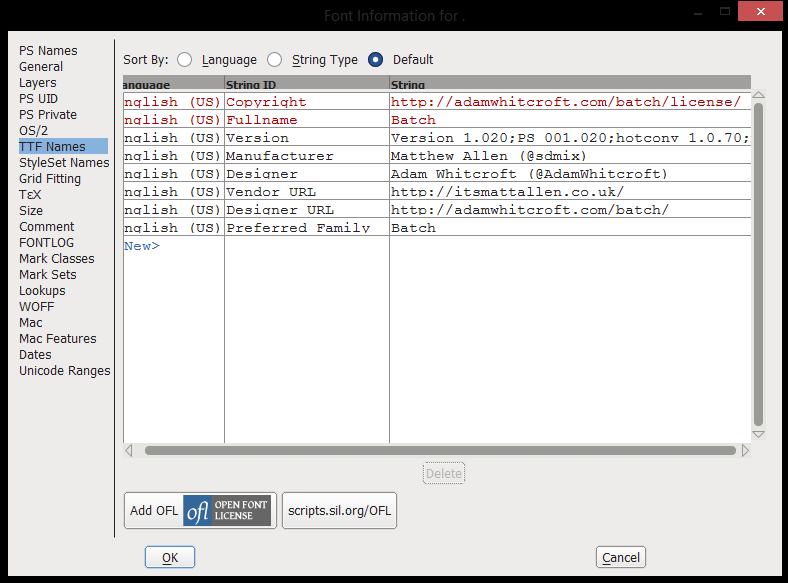Open the OS/2 section
The image size is (788, 583).
point(34,131)
